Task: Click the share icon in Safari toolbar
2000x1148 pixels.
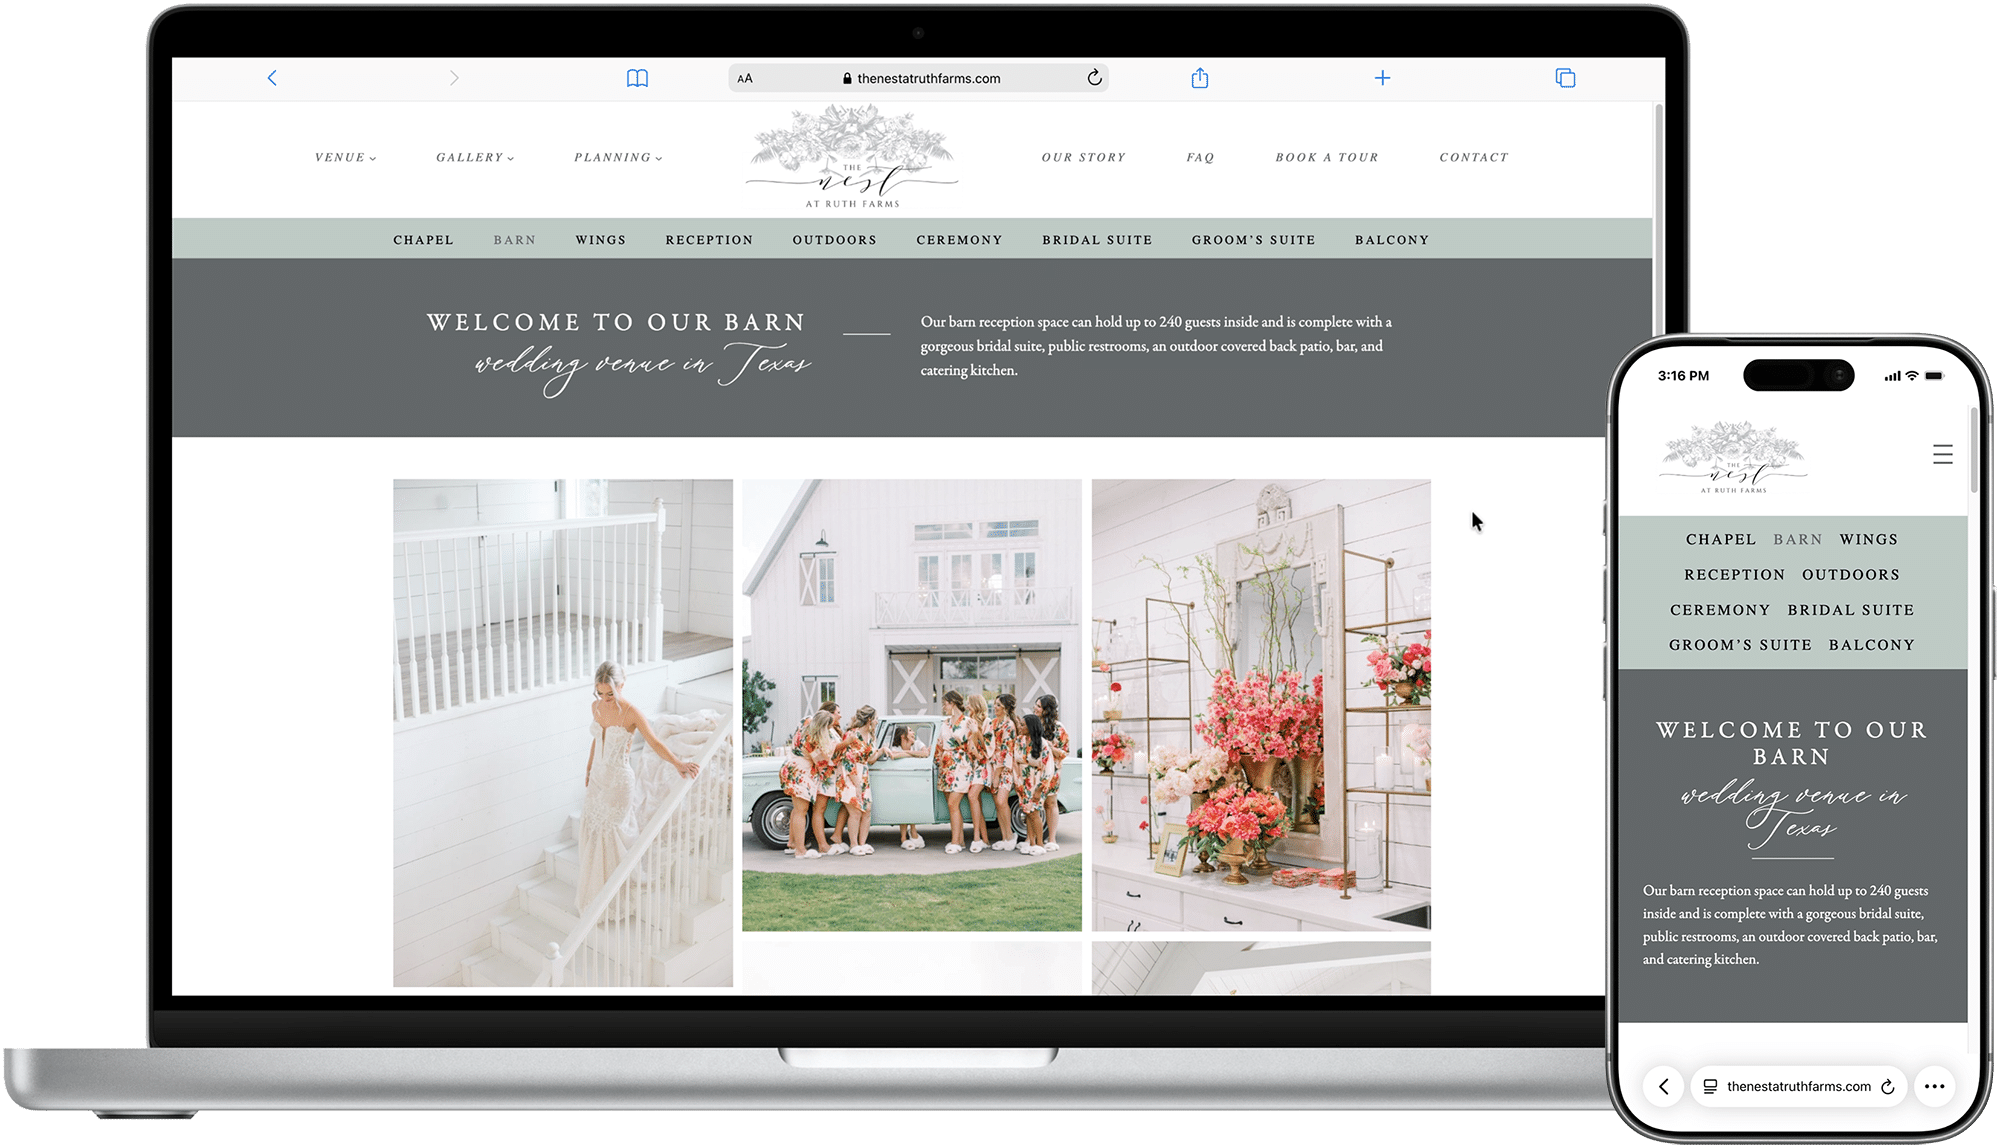Action: [1200, 78]
